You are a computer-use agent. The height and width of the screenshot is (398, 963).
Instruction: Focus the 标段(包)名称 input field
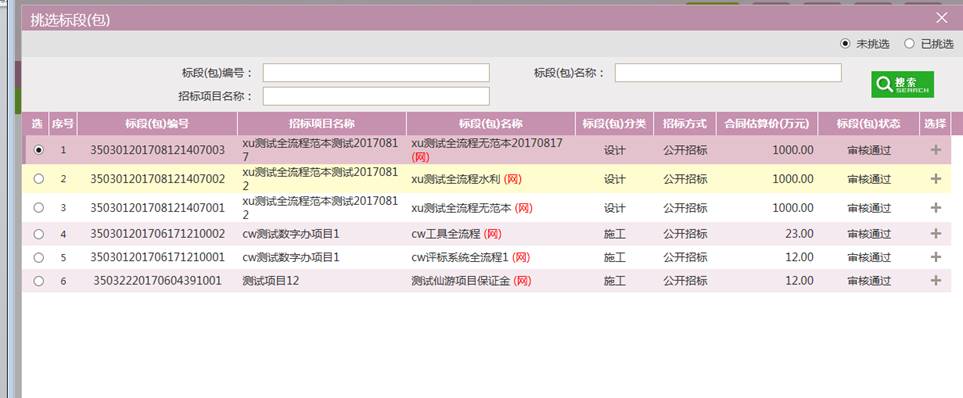pyautogui.click(x=728, y=72)
